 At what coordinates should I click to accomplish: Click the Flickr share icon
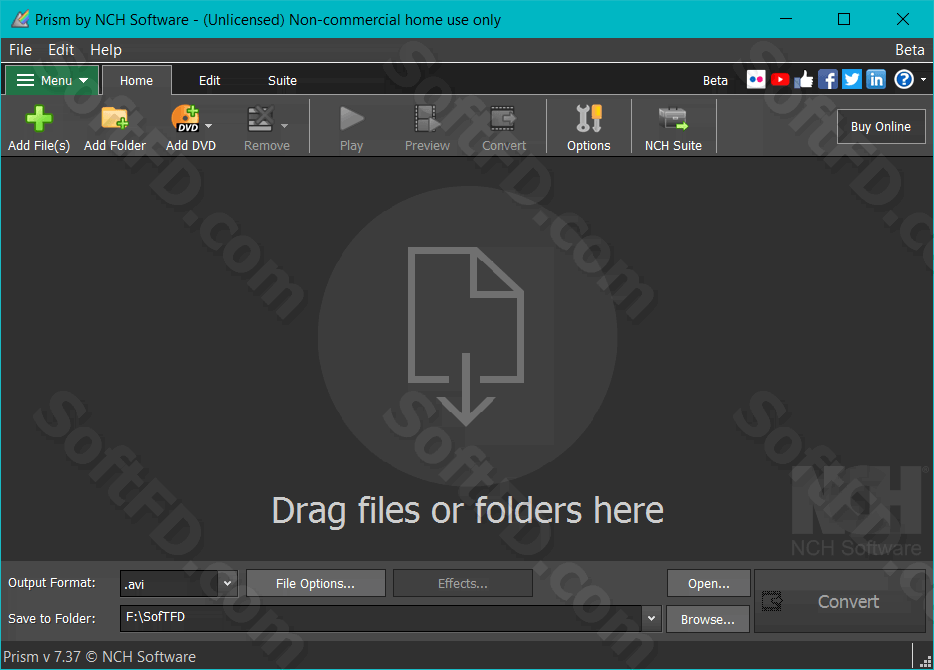[x=756, y=79]
